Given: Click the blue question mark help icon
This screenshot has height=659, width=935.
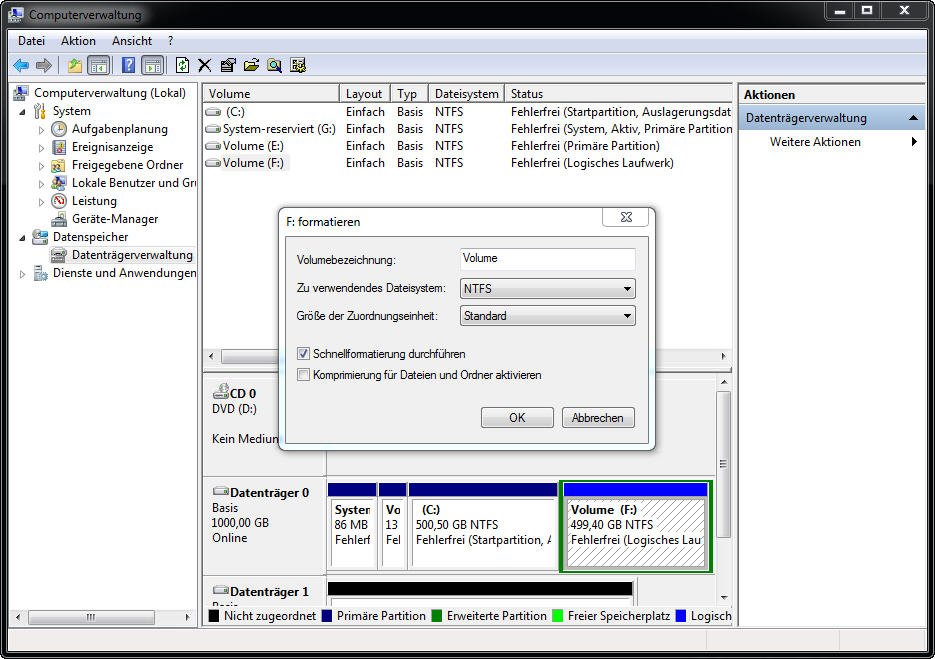Looking at the screenshot, I should (x=128, y=65).
